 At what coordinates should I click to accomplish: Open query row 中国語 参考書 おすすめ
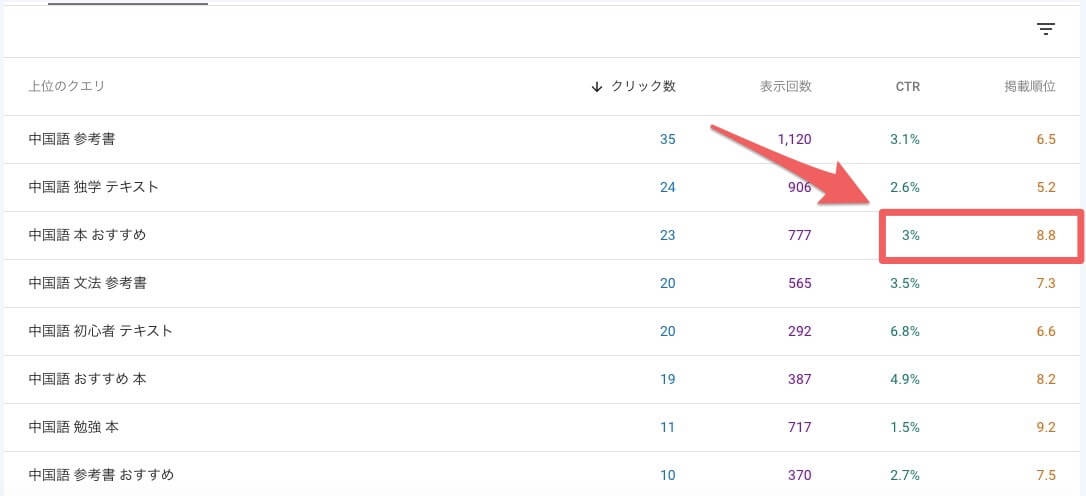(x=542, y=475)
